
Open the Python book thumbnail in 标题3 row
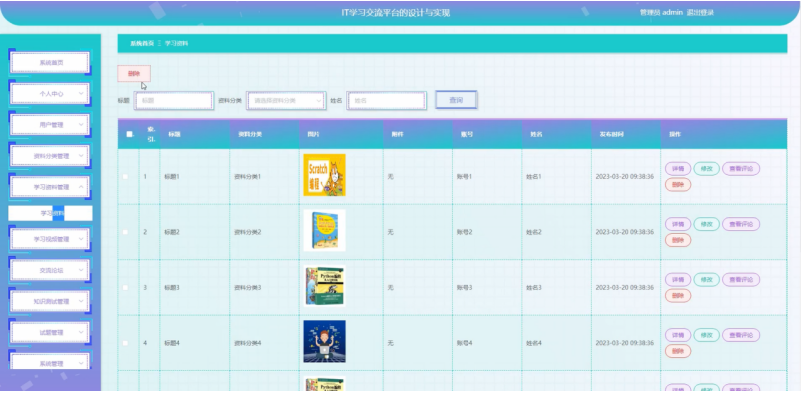pyautogui.click(x=324, y=286)
